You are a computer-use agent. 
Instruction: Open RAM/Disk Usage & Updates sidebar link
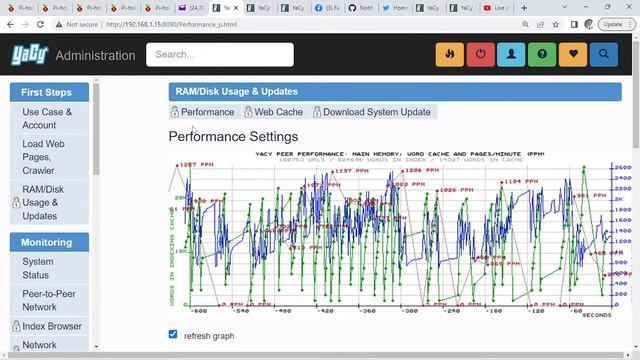(49, 202)
